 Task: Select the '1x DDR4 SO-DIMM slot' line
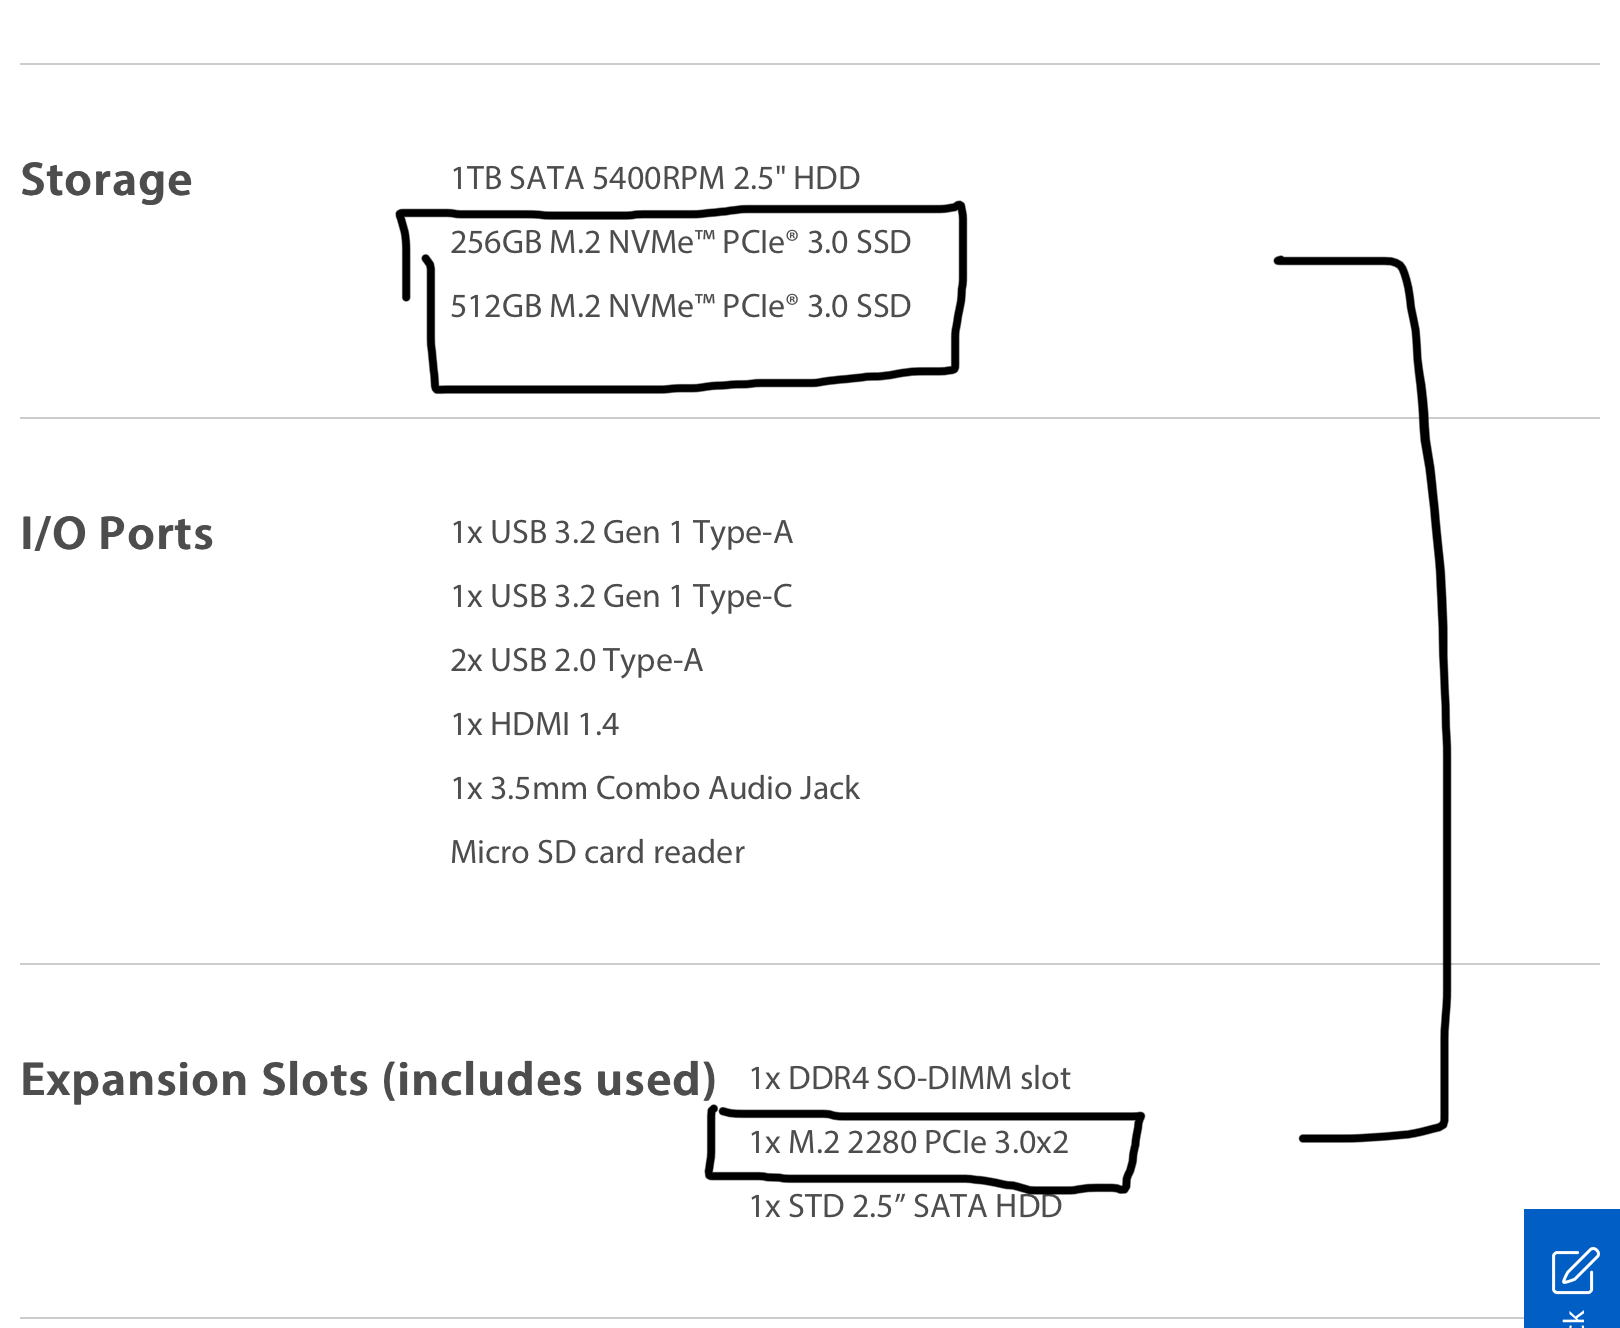[x=909, y=1078]
